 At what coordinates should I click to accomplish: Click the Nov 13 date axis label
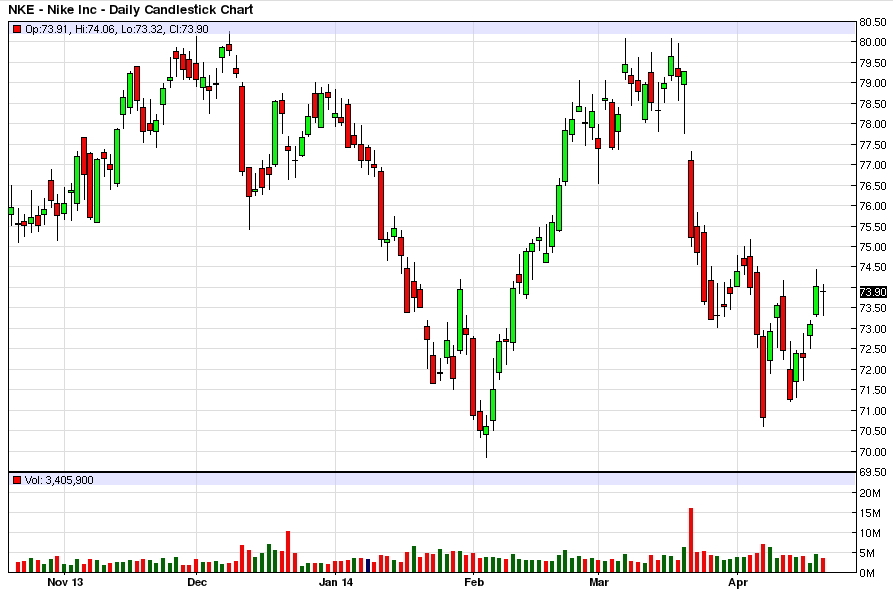click(65, 582)
